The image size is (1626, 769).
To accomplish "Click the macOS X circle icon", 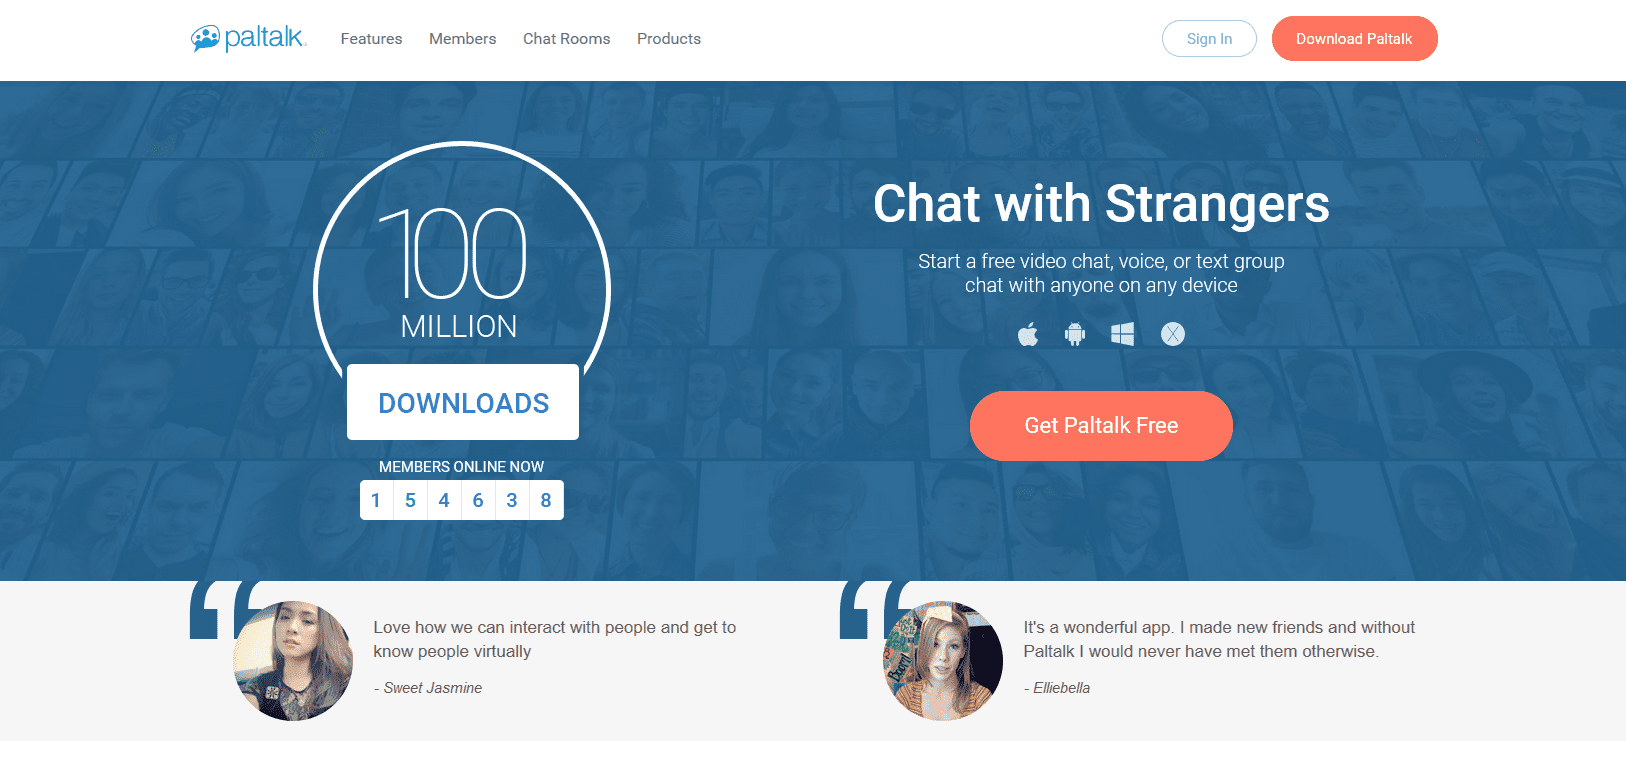I will click(x=1173, y=334).
